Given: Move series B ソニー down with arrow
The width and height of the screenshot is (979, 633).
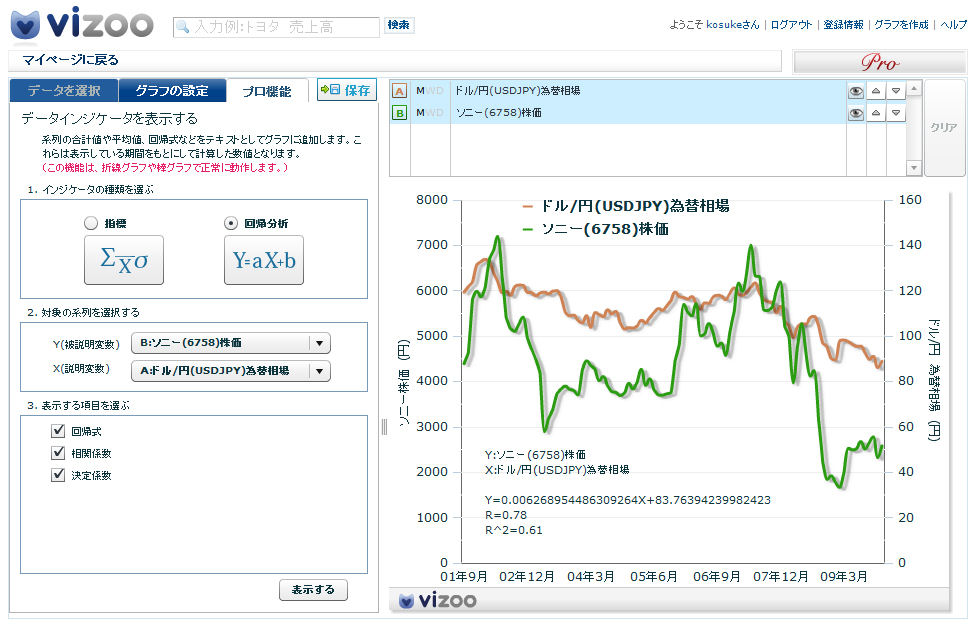Looking at the screenshot, I should point(896,114).
